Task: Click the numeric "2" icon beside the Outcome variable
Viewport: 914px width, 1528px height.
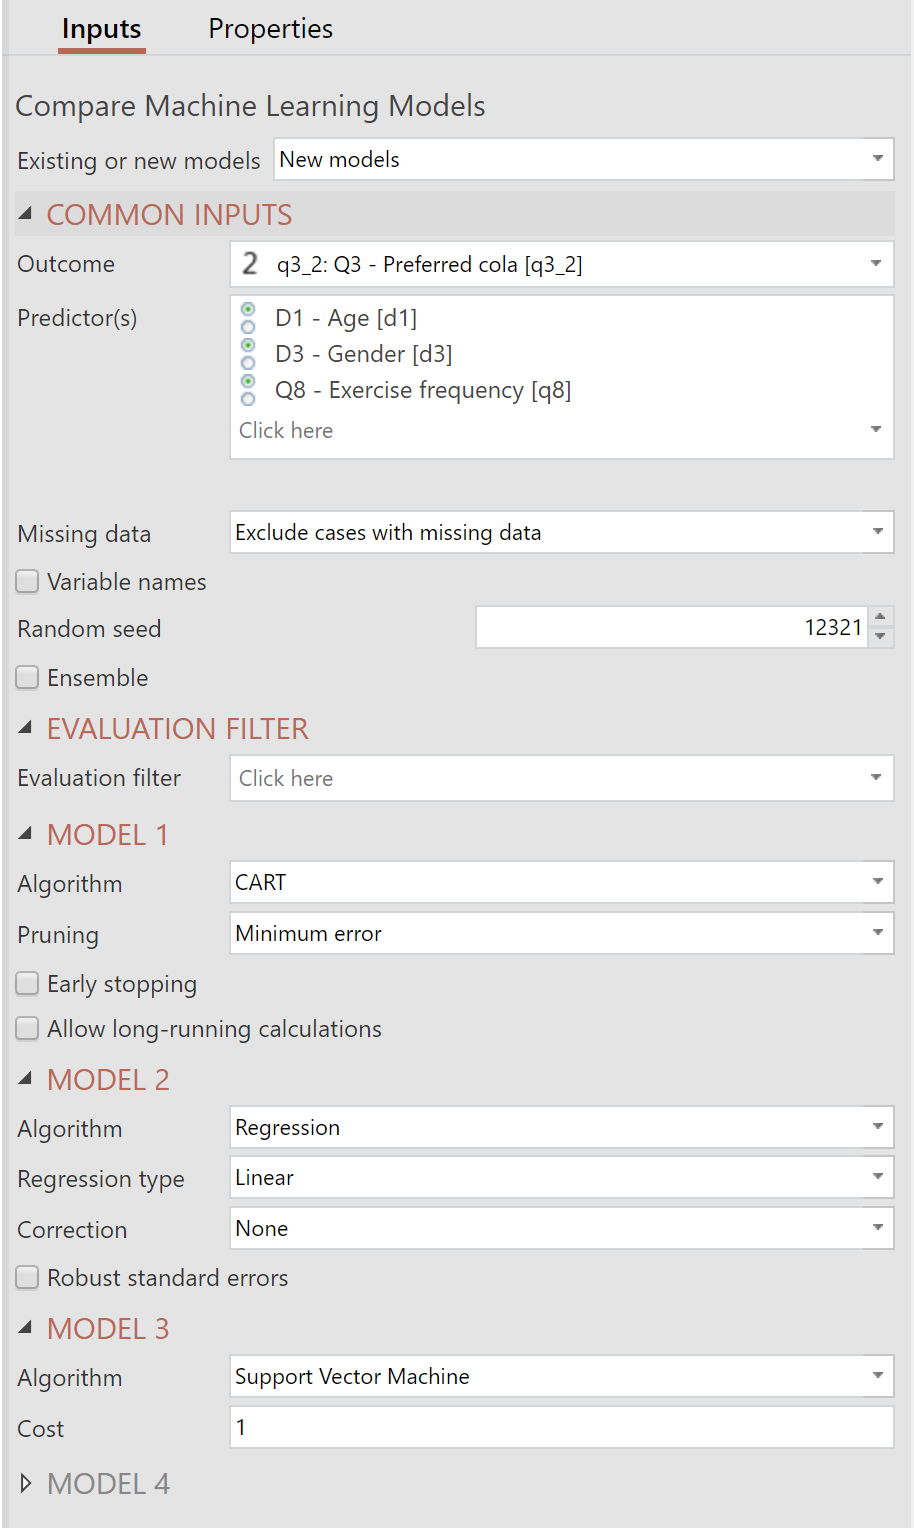Action: tap(251, 264)
